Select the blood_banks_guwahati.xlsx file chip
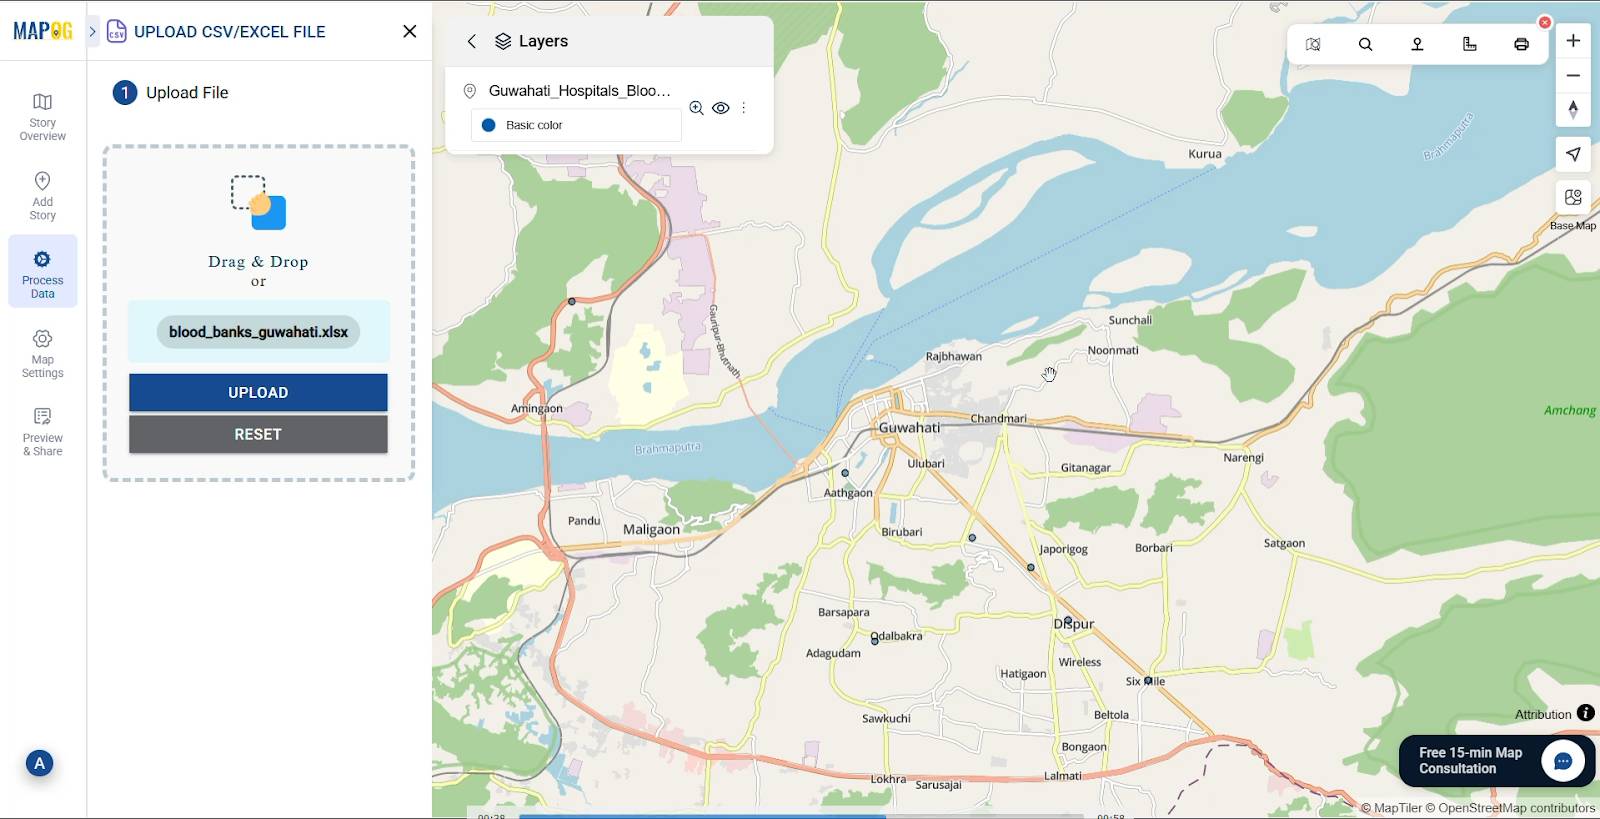The image size is (1600, 819). (258, 332)
